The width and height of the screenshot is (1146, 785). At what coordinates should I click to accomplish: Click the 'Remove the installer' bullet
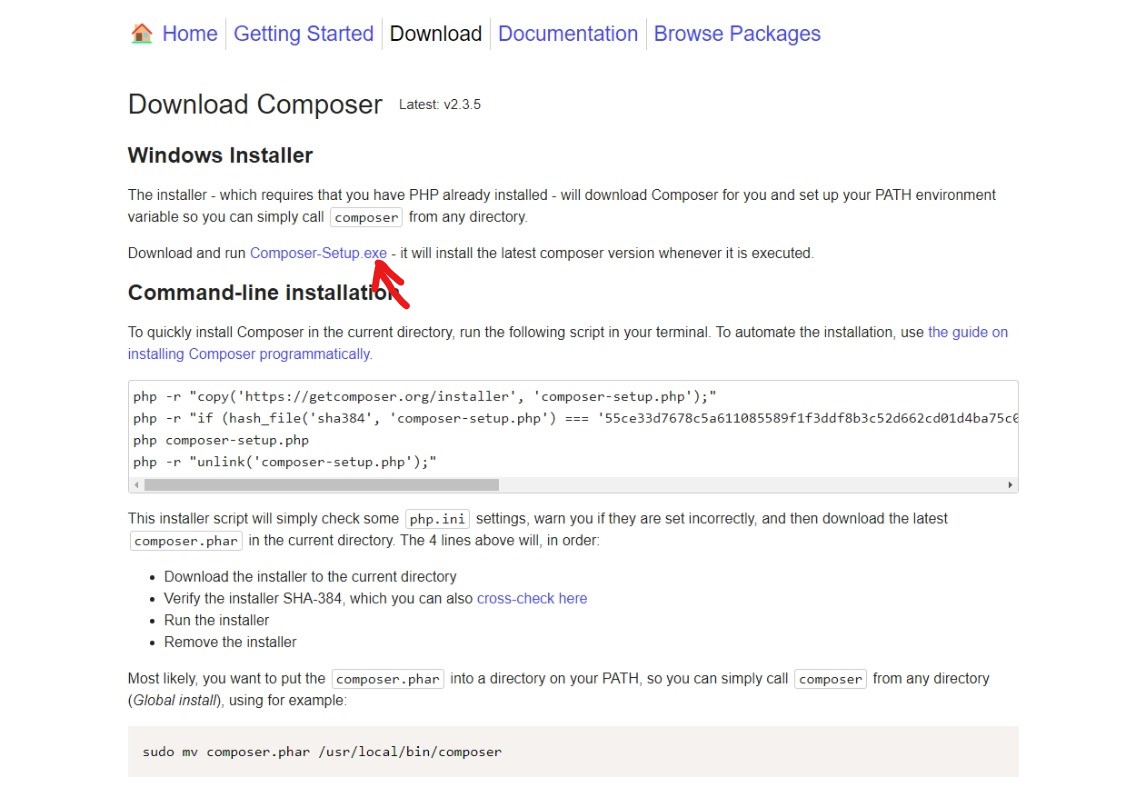[230, 642]
